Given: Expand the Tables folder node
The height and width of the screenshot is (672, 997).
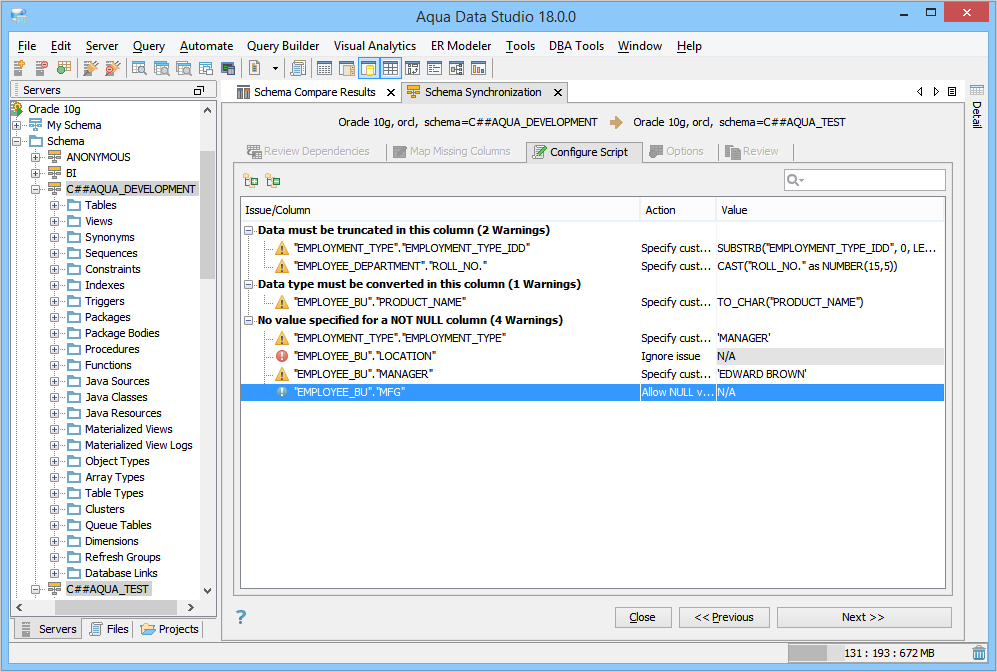Looking at the screenshot, I should pos(55,205).
